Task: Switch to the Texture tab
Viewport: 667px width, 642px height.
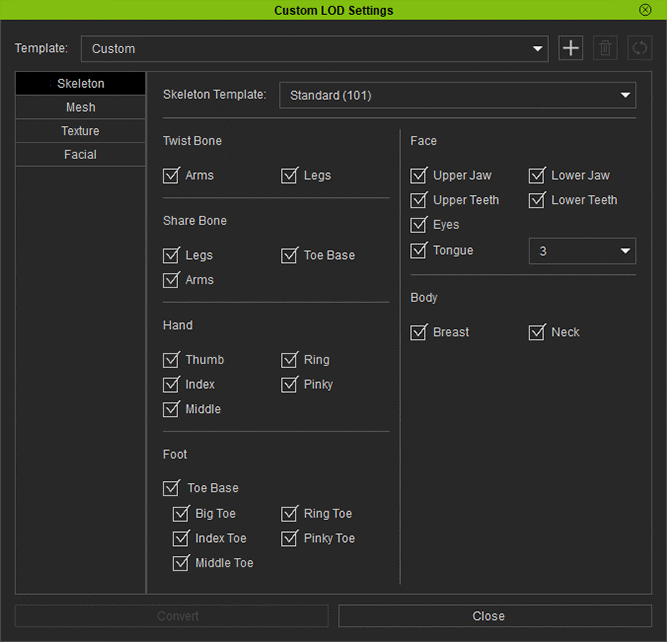Action: coord(80,131)
